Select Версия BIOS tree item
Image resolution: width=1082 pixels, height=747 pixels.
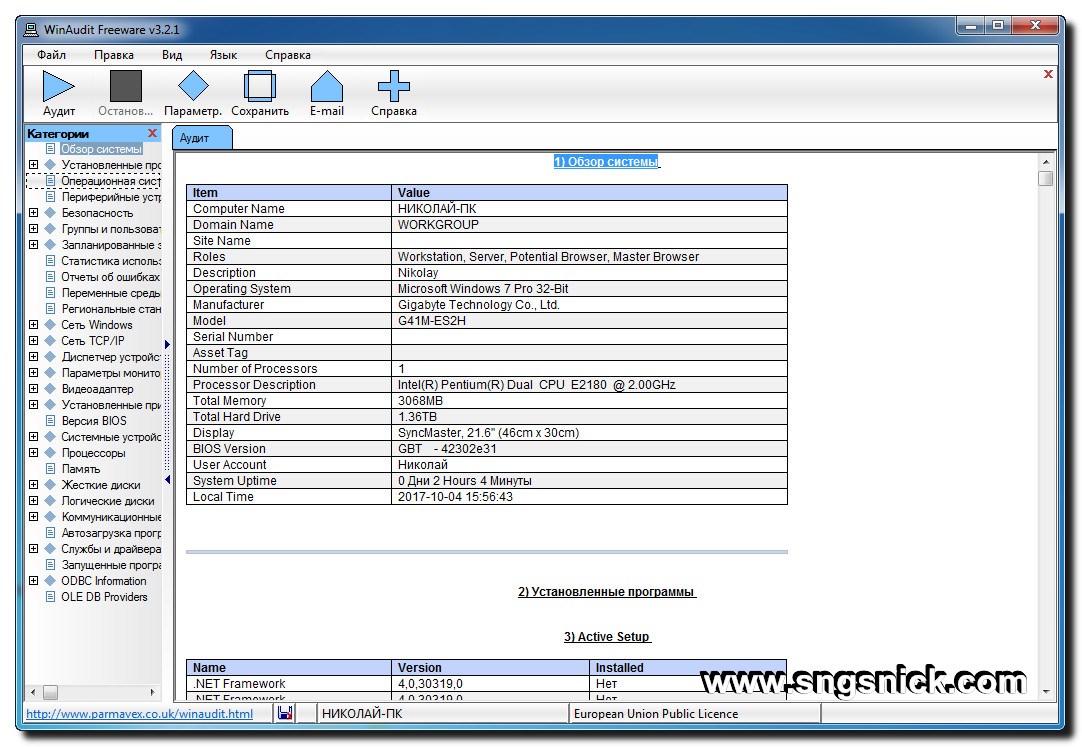point(94,421)
